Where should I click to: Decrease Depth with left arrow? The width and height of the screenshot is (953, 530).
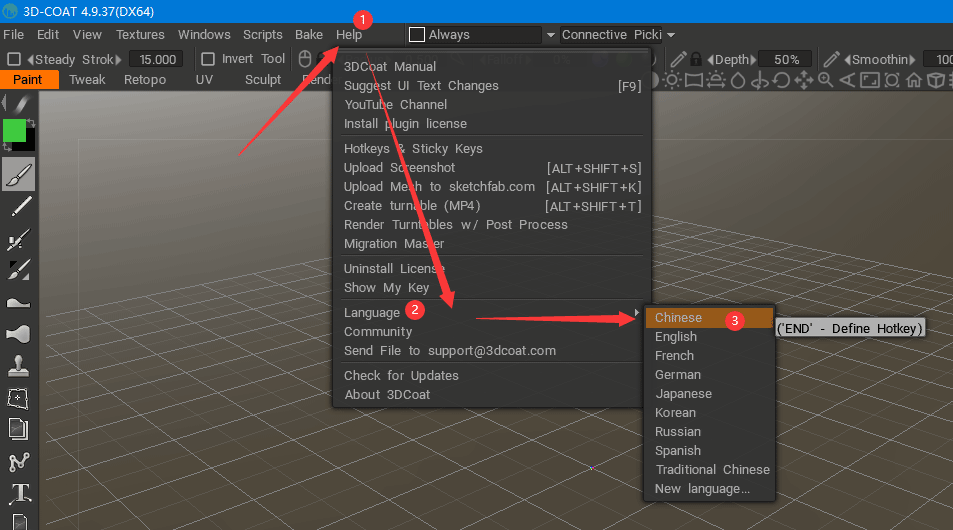point(710,60)
